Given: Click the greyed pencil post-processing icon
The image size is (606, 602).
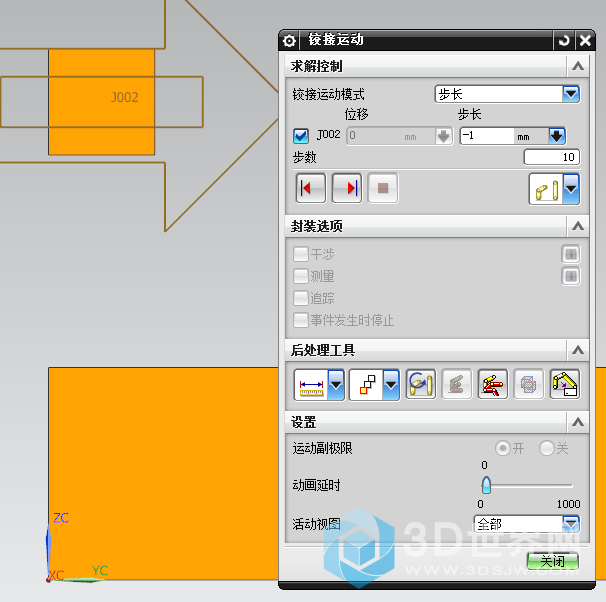Looking at the screenshot, I should pyautogui.click(x=456, y=384).
